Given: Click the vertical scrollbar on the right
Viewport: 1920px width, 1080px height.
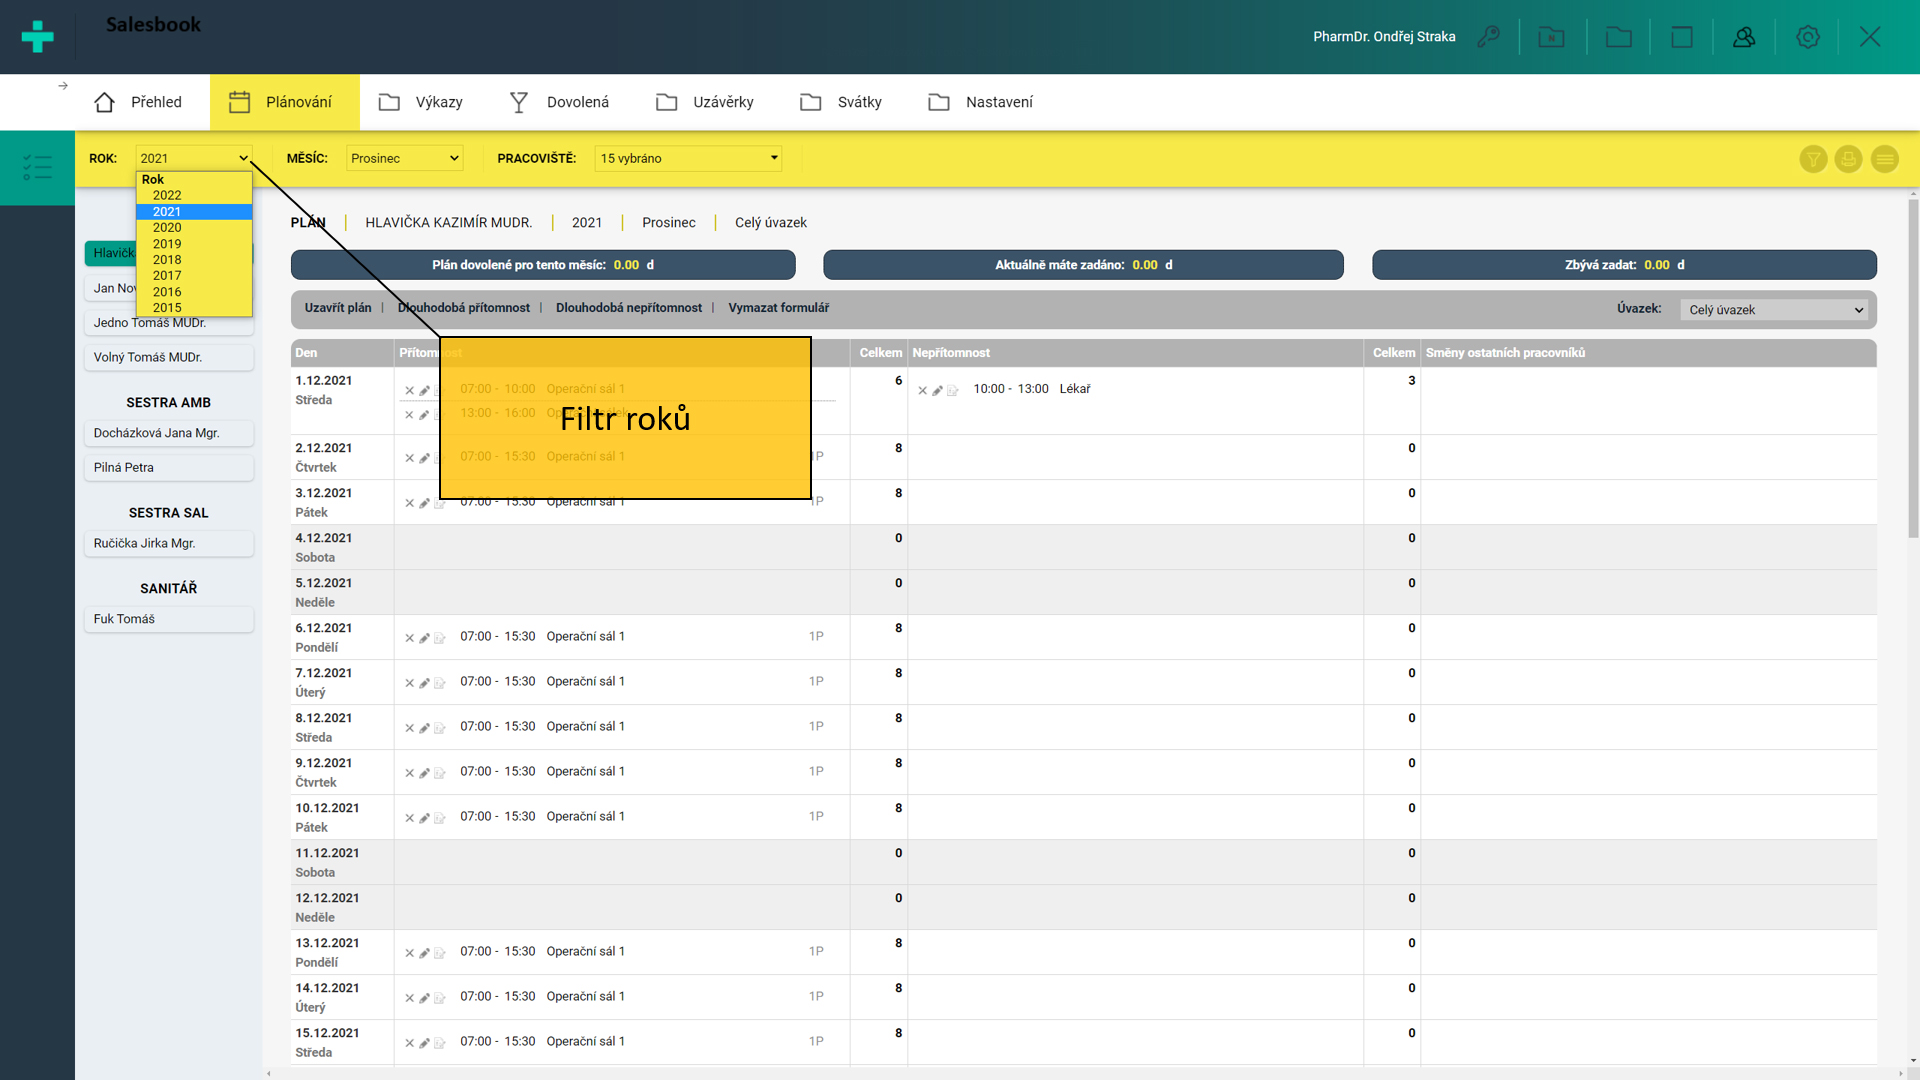Looking at the screenshot, I should [x=1912, y=370].
